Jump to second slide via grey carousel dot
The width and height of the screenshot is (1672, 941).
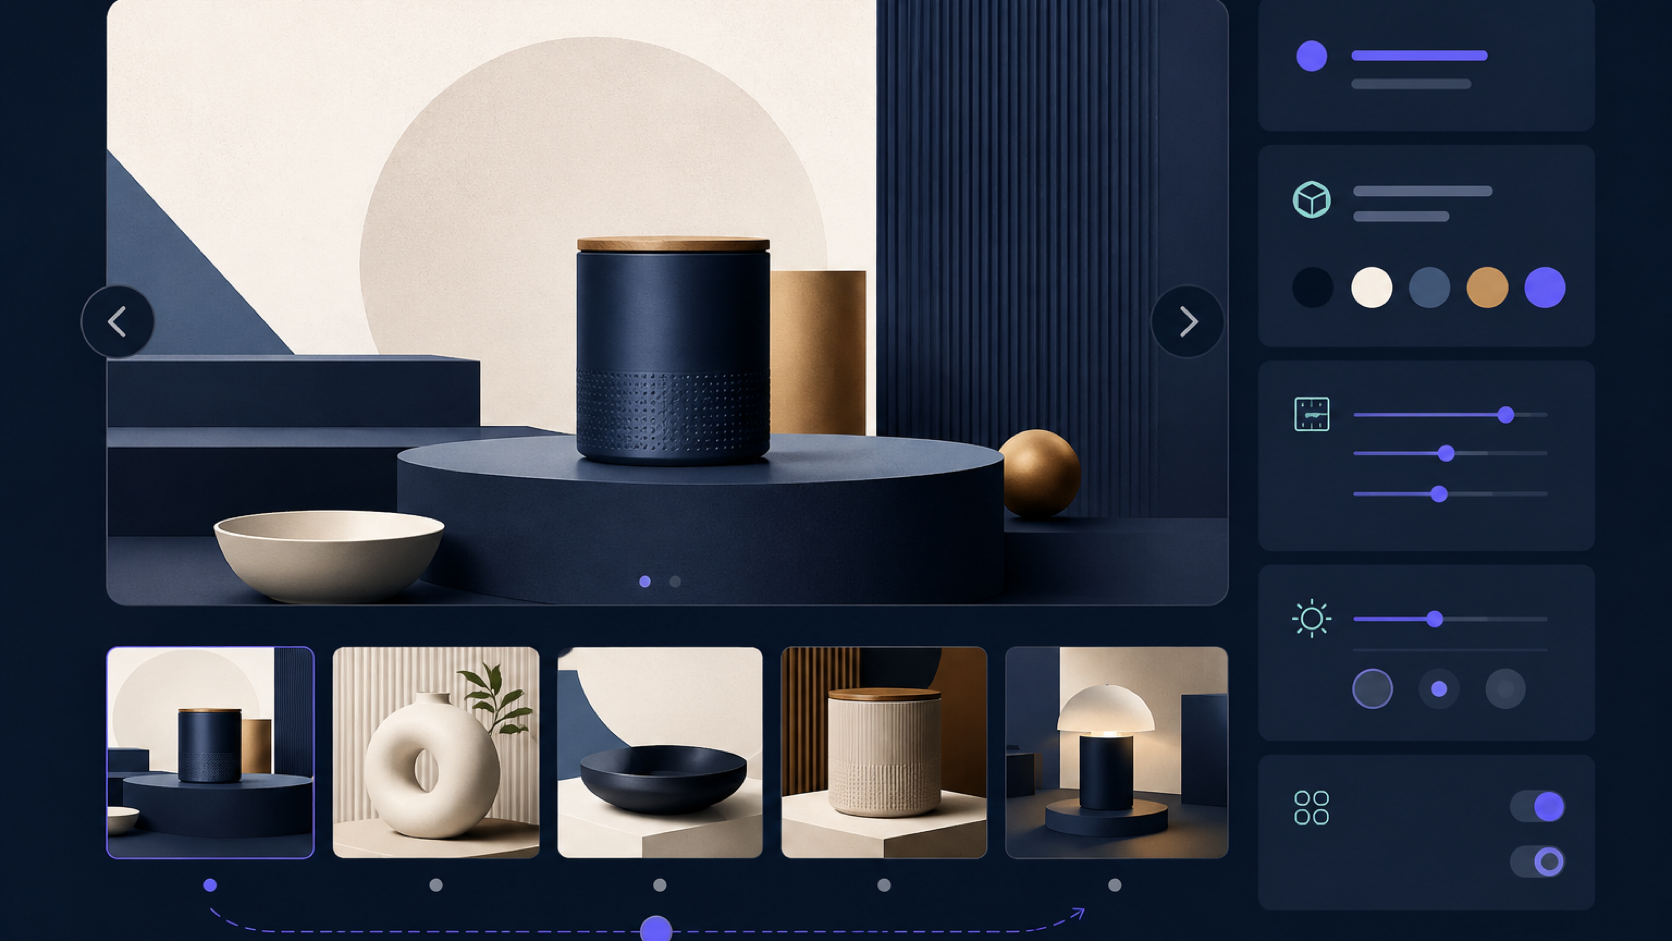coord(675,581)
